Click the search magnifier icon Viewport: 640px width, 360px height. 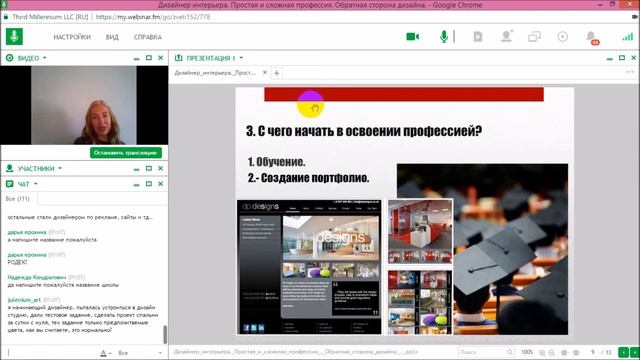pyautogui.click(x=510, y=352)
